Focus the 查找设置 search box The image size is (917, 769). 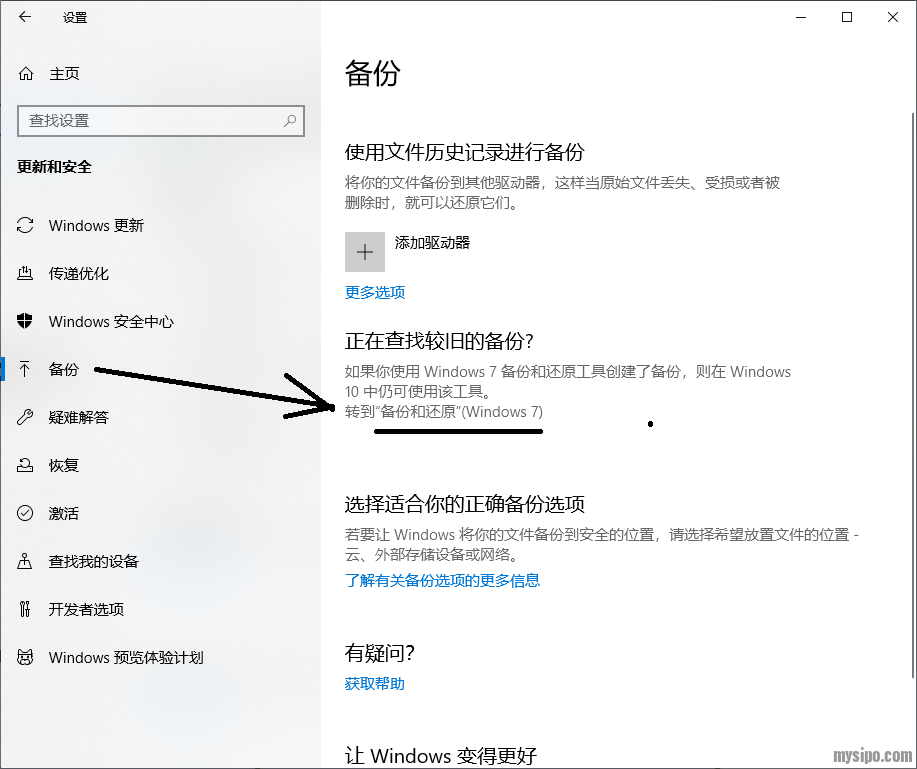pos(150,121)
